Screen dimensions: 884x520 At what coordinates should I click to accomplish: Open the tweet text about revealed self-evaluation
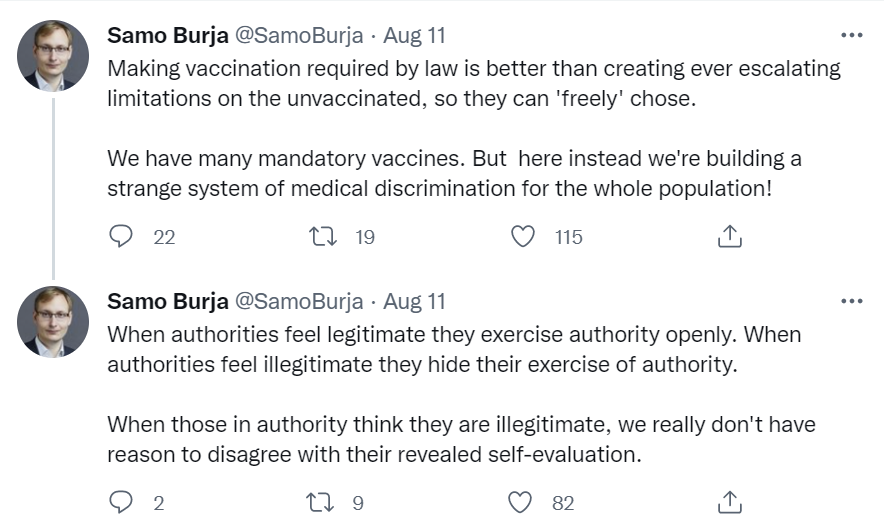pyautogui.click(x=461, y=394)
